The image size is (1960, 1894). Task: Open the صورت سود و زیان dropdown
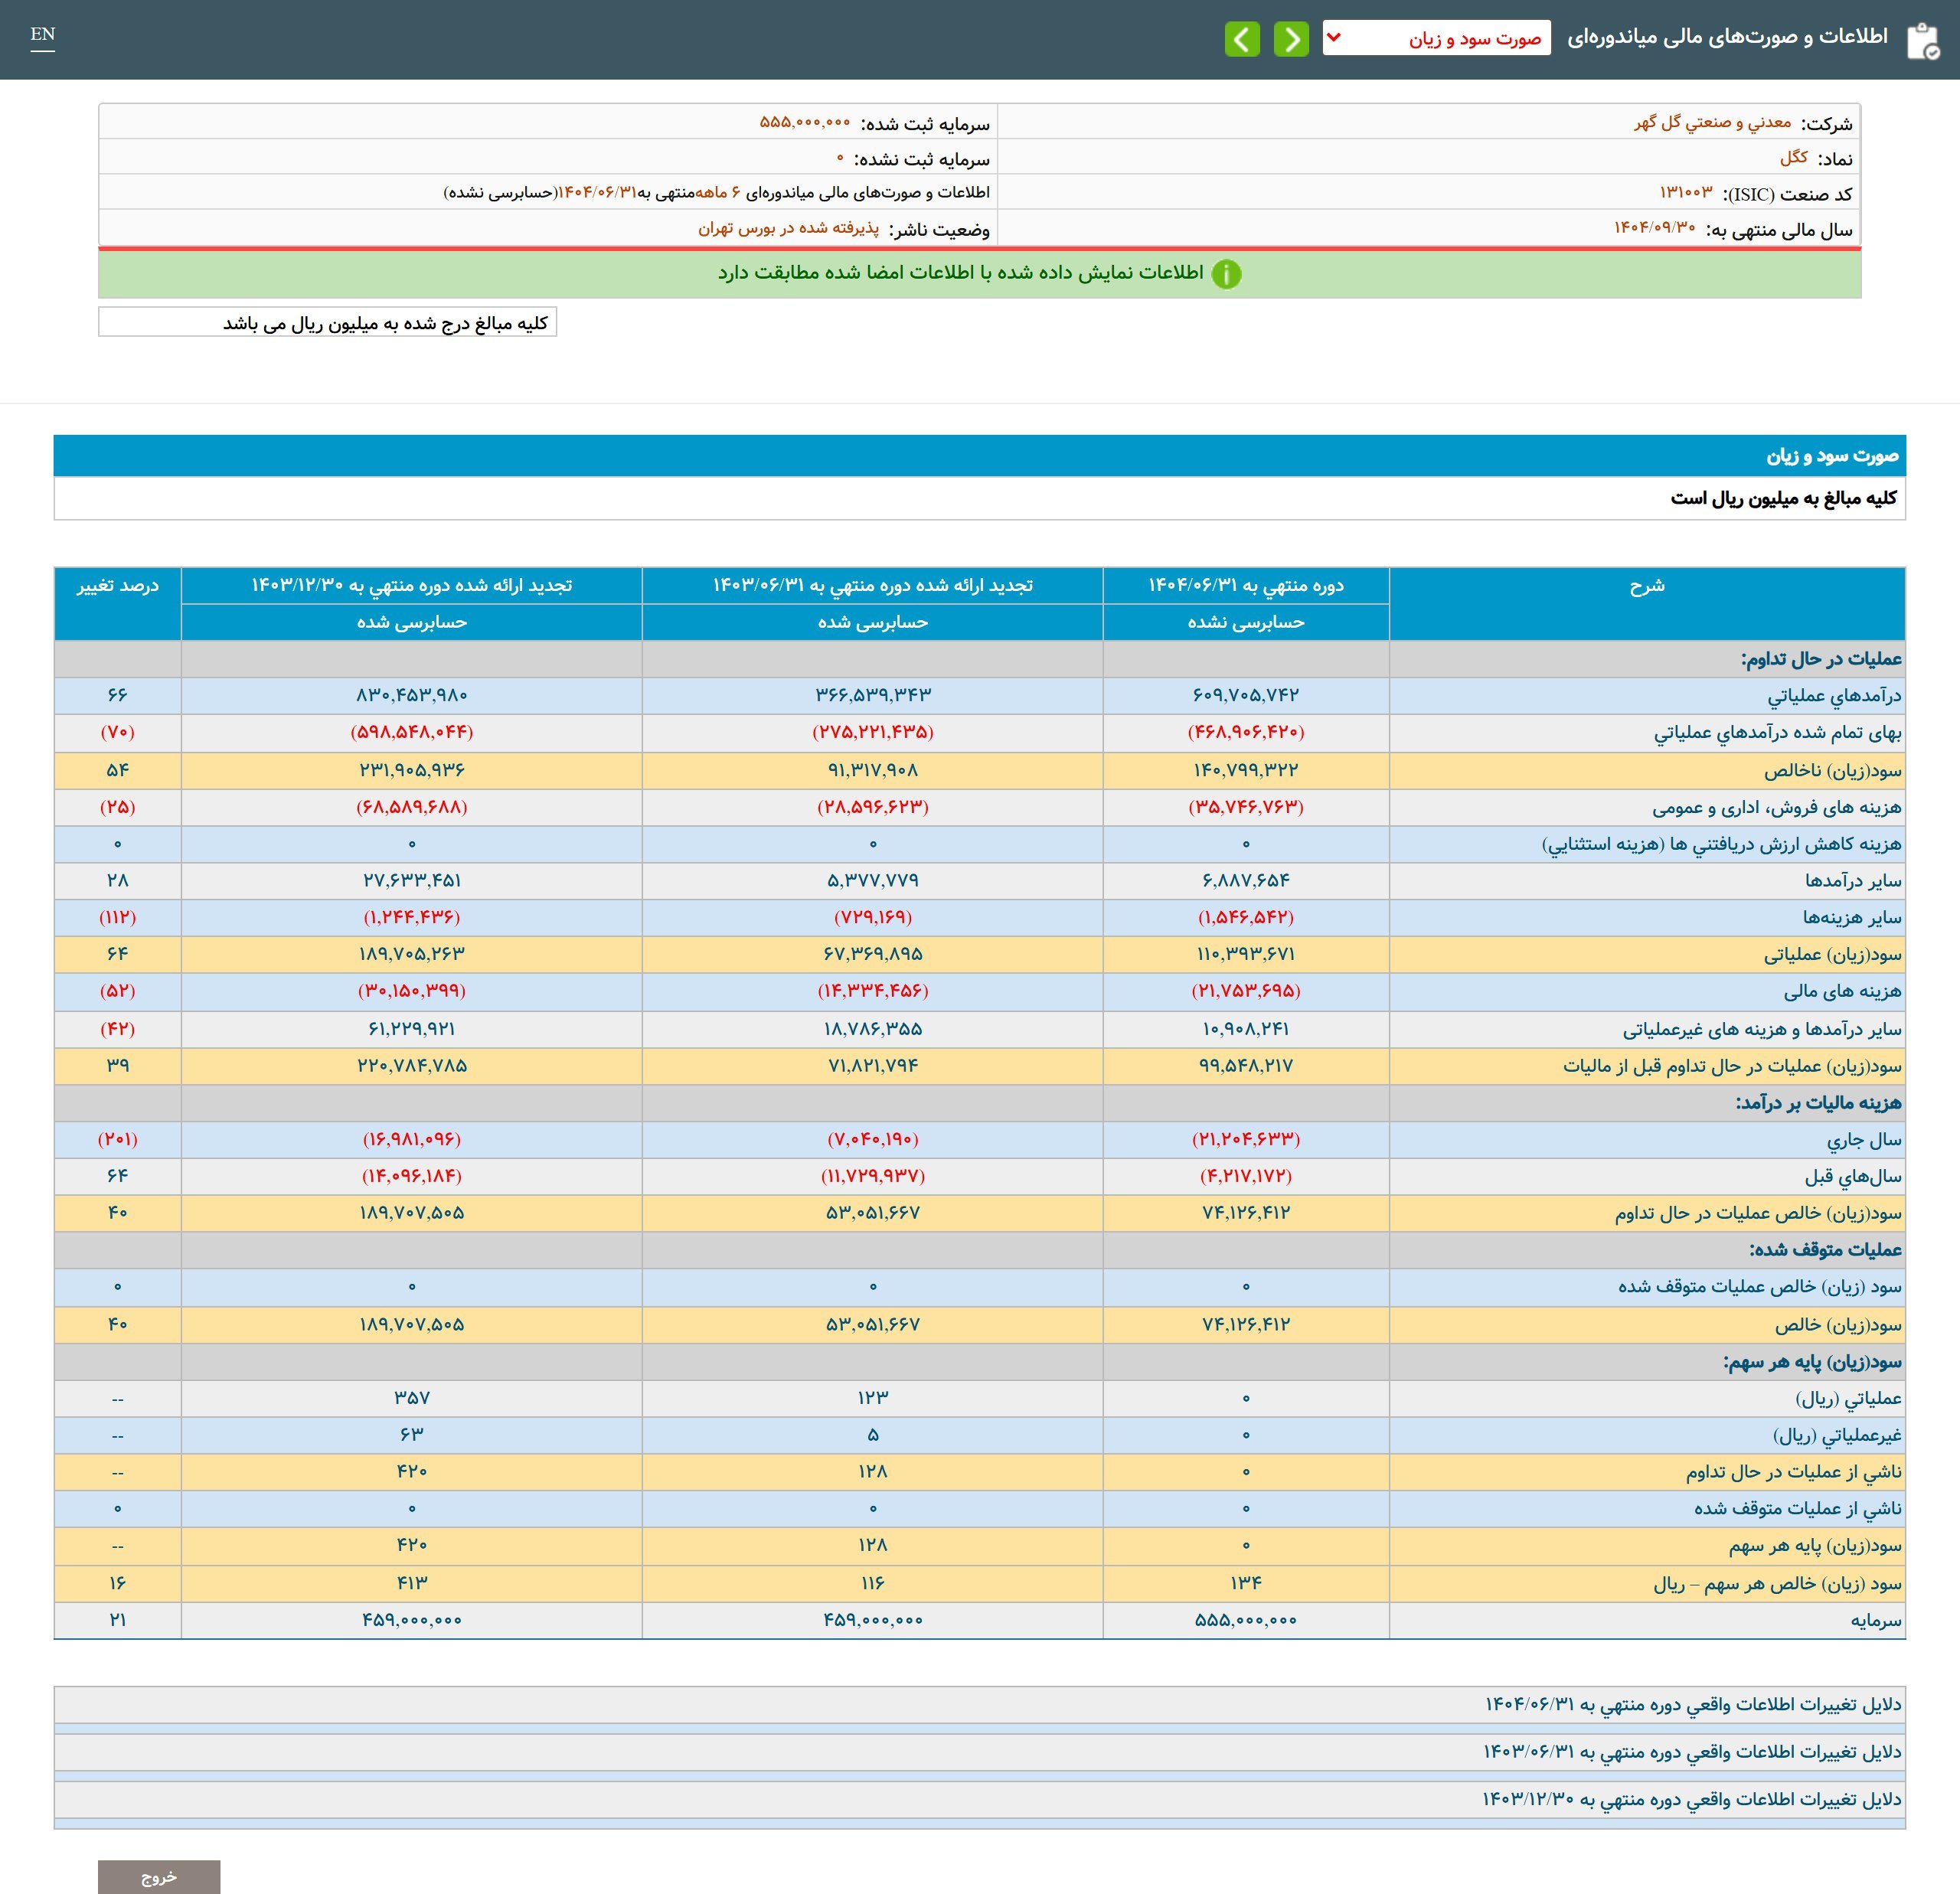pyautogui.click(x=1436, y=38)
